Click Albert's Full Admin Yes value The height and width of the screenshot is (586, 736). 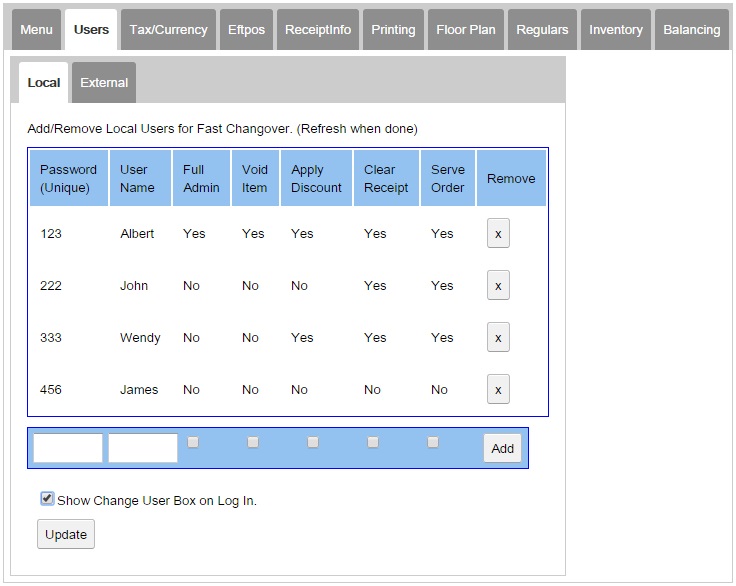pos(194,234)
